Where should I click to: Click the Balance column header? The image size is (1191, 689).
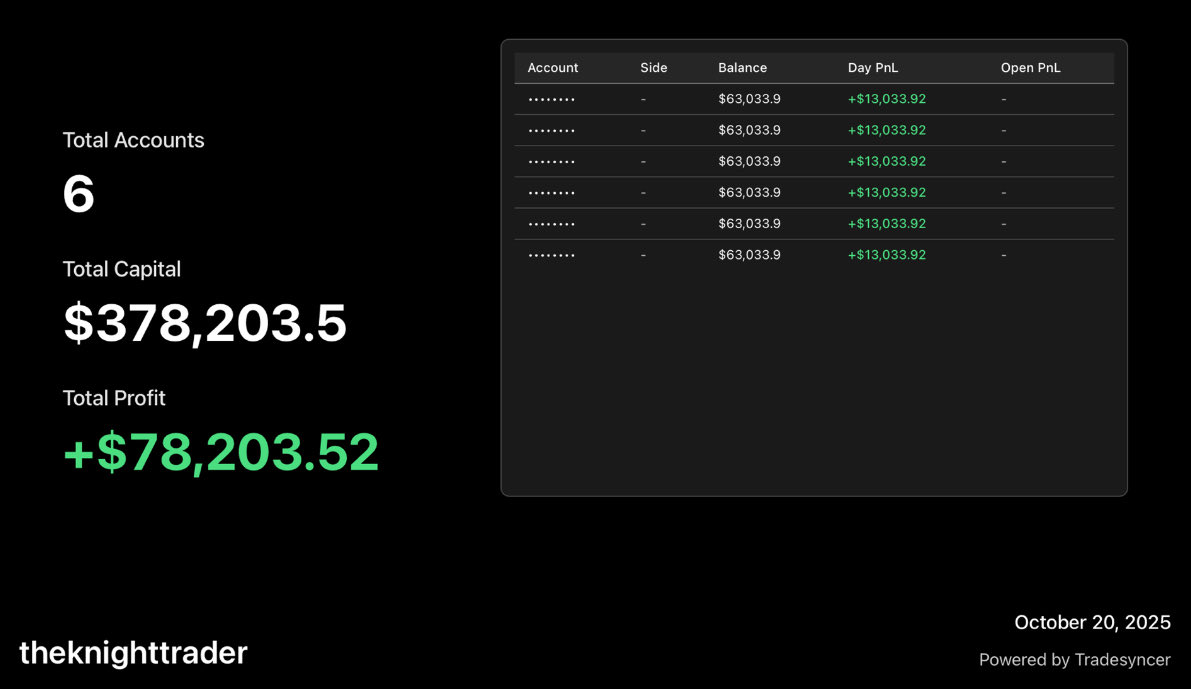tap(742, 68)
